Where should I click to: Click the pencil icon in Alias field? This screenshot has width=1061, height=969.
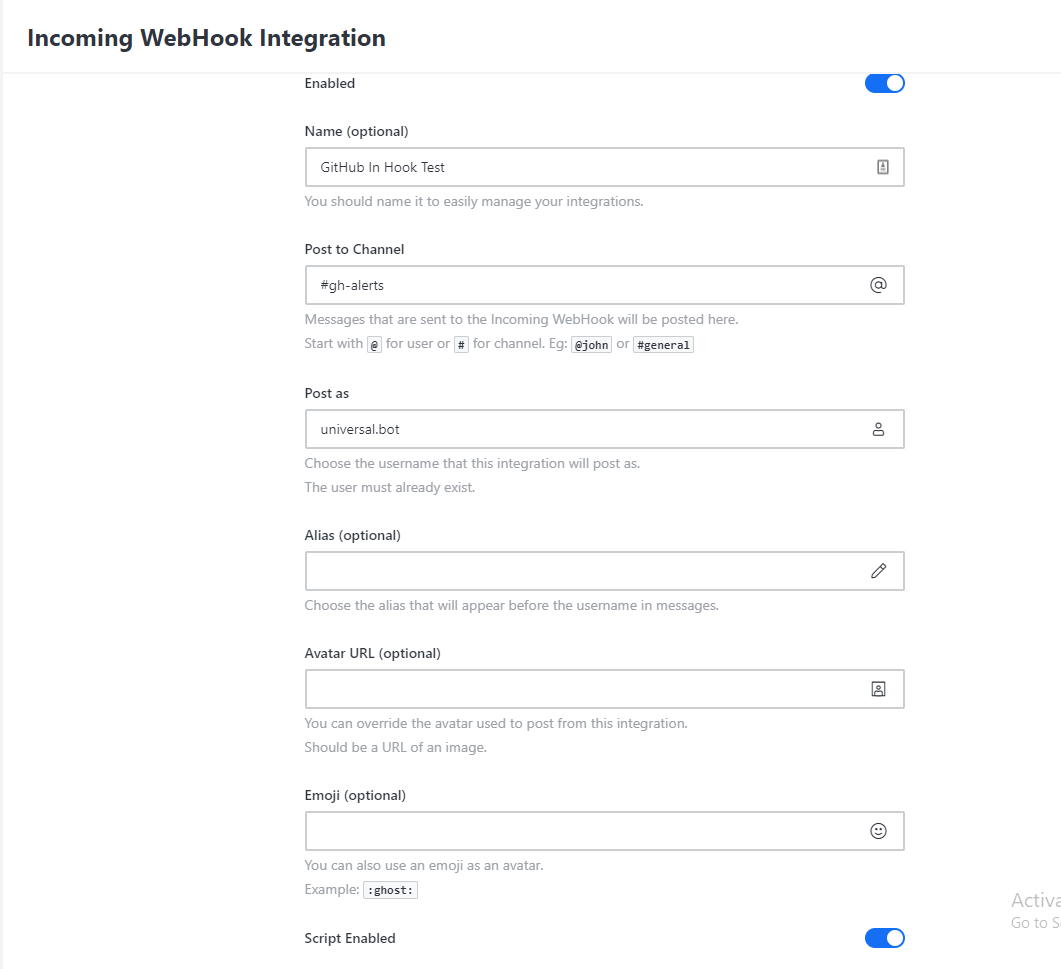click(878, 571)
